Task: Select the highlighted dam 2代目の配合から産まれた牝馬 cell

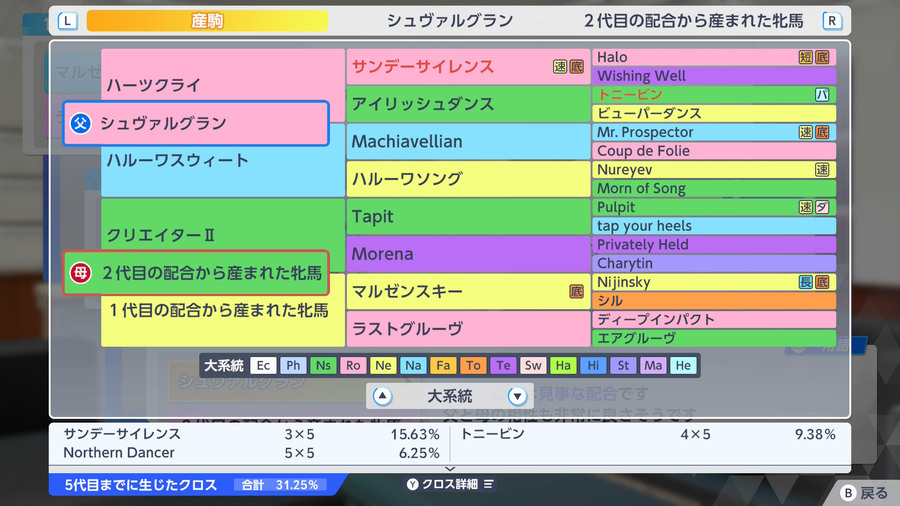Action: point(196,273)
